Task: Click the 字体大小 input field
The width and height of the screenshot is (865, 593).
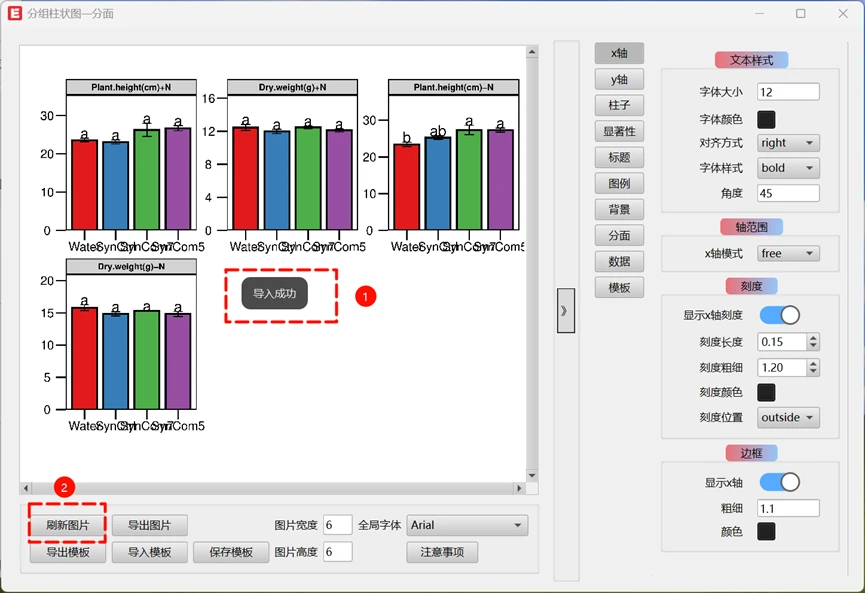Action: tap(788, 92)
